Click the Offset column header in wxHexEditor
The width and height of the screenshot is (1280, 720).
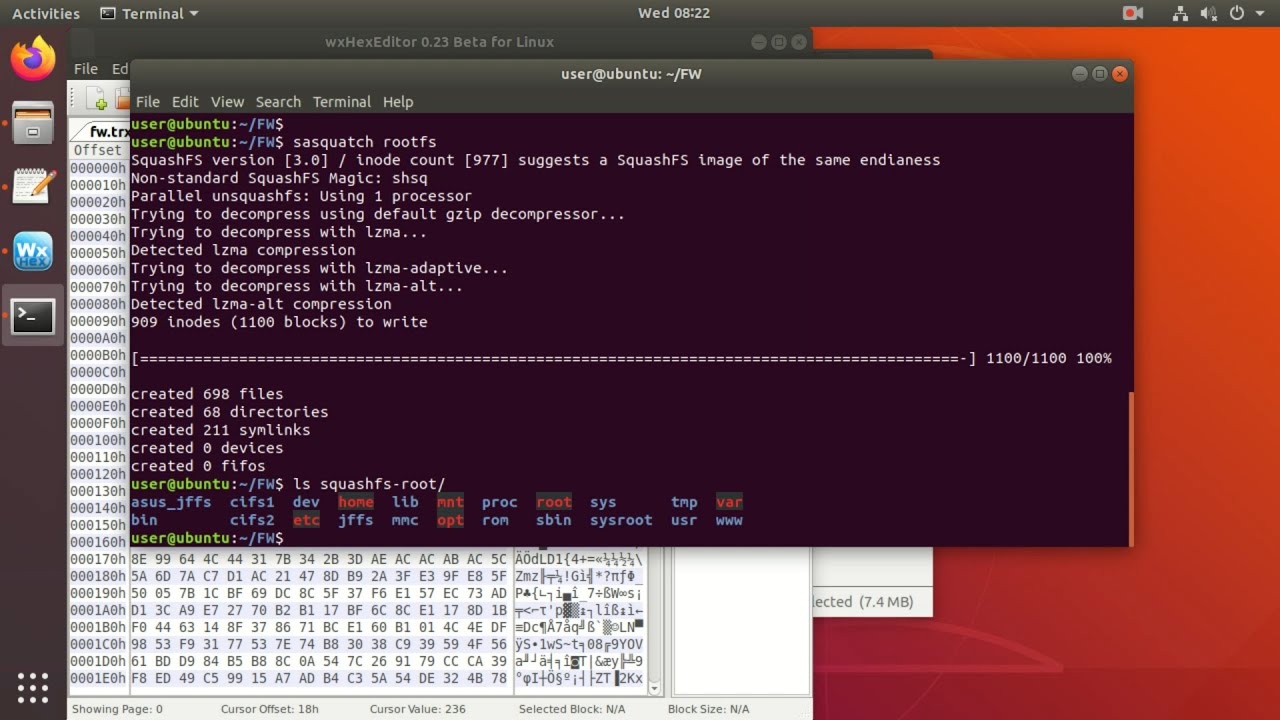click(x=97, y=150)
